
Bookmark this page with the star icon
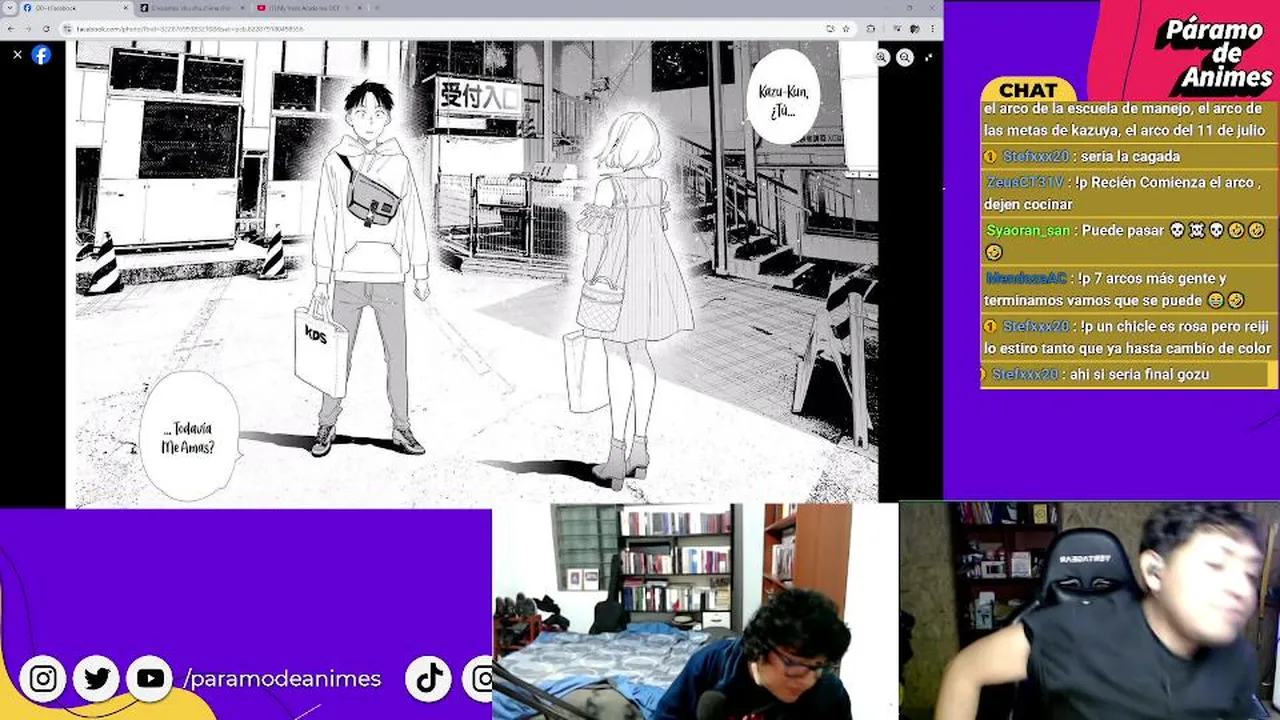[x=847, y=29]
